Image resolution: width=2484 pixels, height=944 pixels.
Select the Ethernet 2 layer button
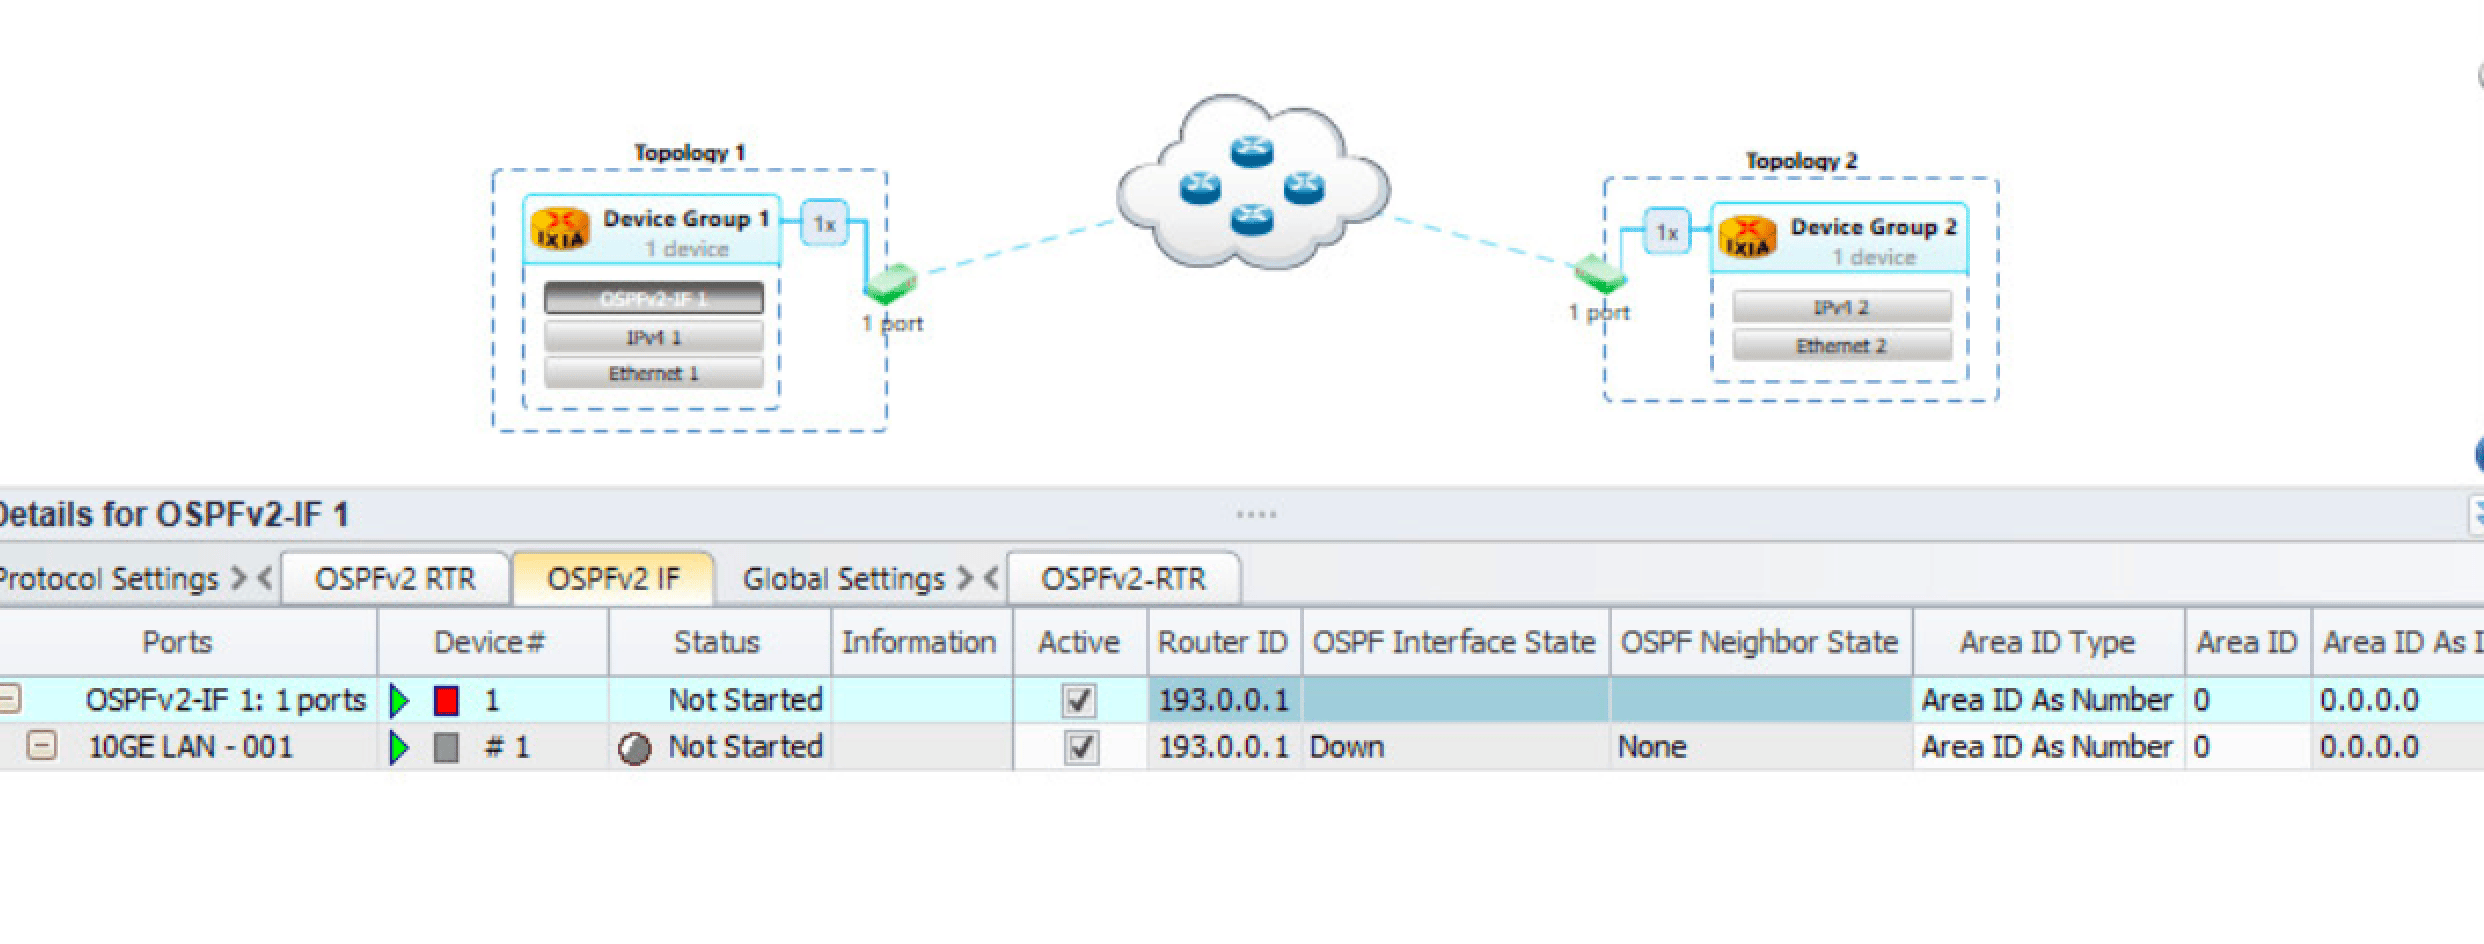point(1842,346)
